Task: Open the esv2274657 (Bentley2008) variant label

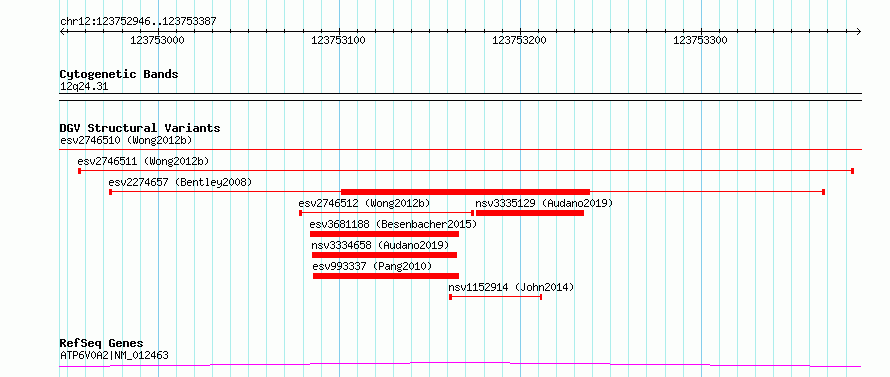Action: [x=180, y=182]
